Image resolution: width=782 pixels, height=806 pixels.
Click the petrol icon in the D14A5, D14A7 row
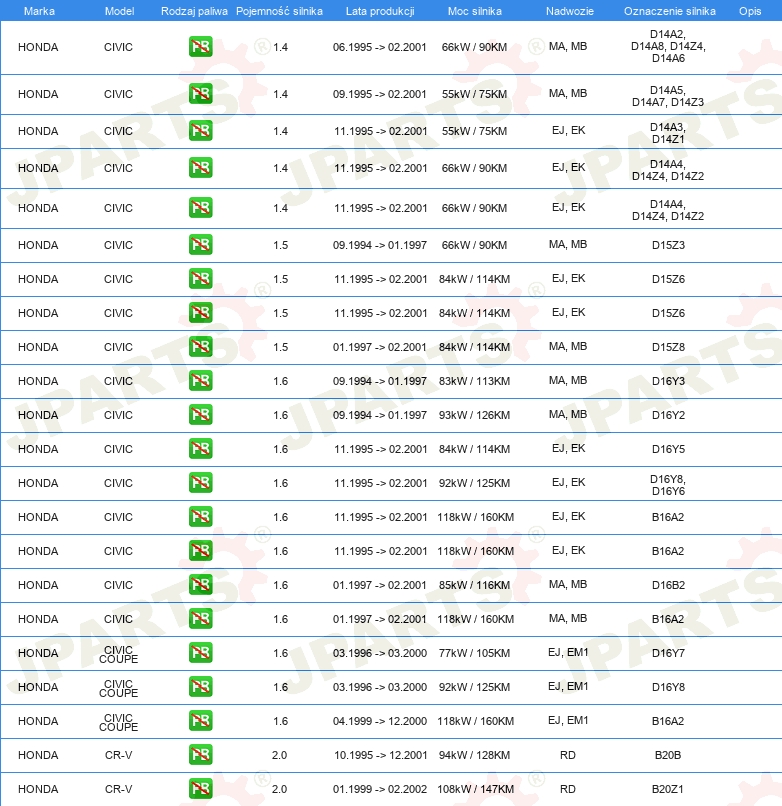pos(201,94)
